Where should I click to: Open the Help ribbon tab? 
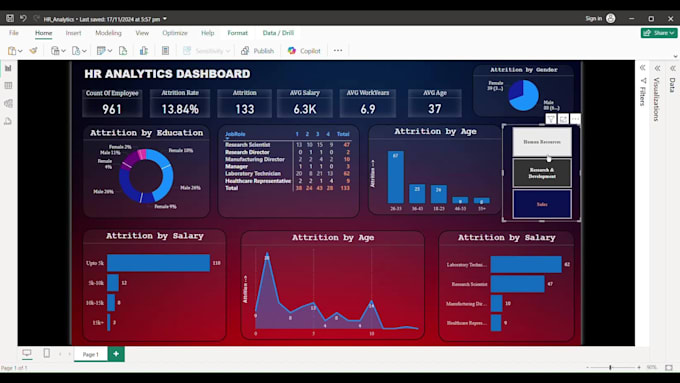(207, 33)
